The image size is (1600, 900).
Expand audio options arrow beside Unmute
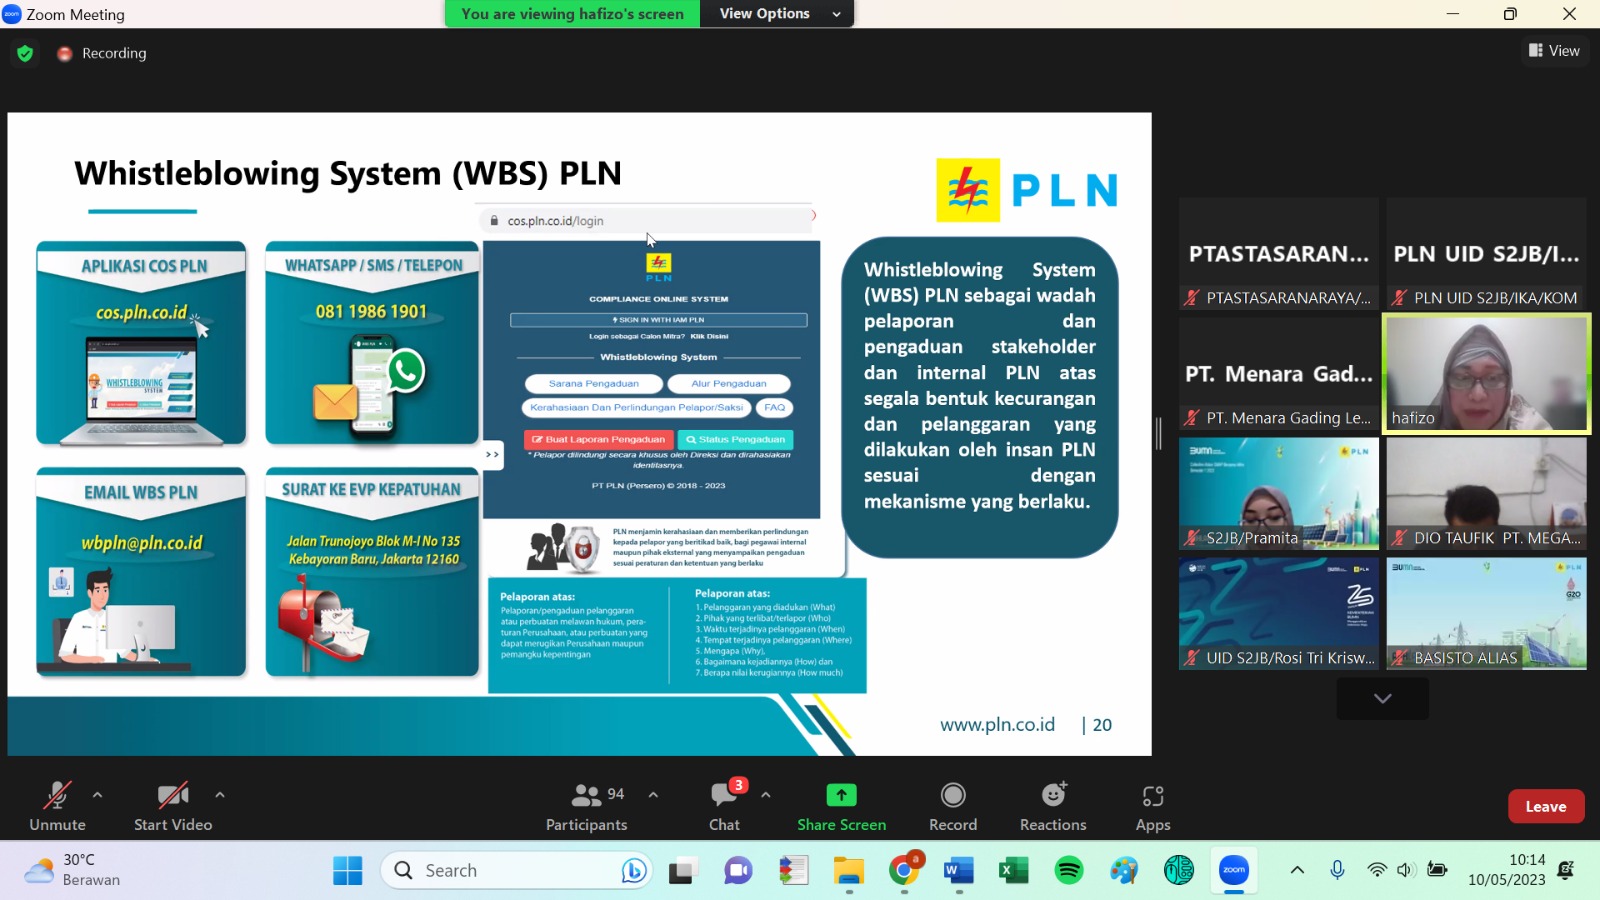[x=97, y=795]
